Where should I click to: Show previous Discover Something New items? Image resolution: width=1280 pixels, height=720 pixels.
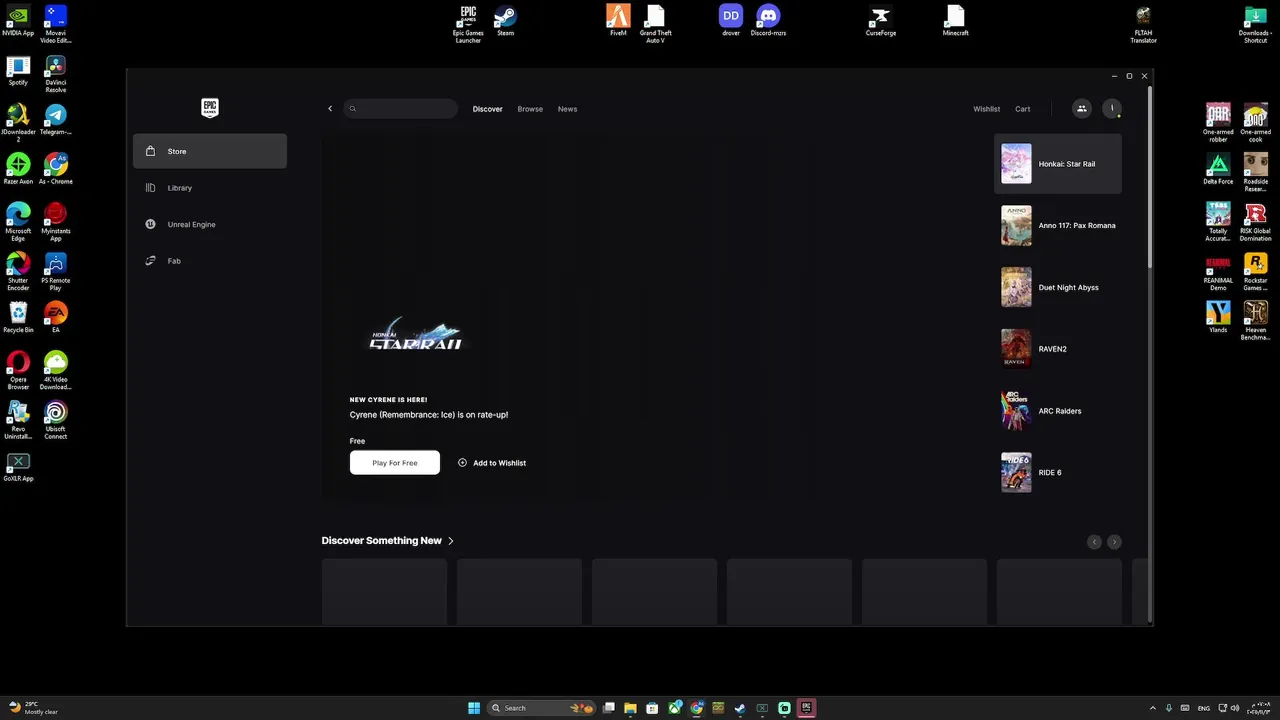(x=1094, y=542)
